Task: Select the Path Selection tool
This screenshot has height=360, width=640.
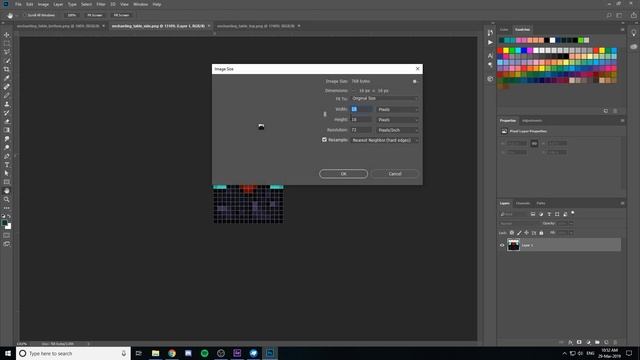Action: pyautogui.click(x=7, y=173)
